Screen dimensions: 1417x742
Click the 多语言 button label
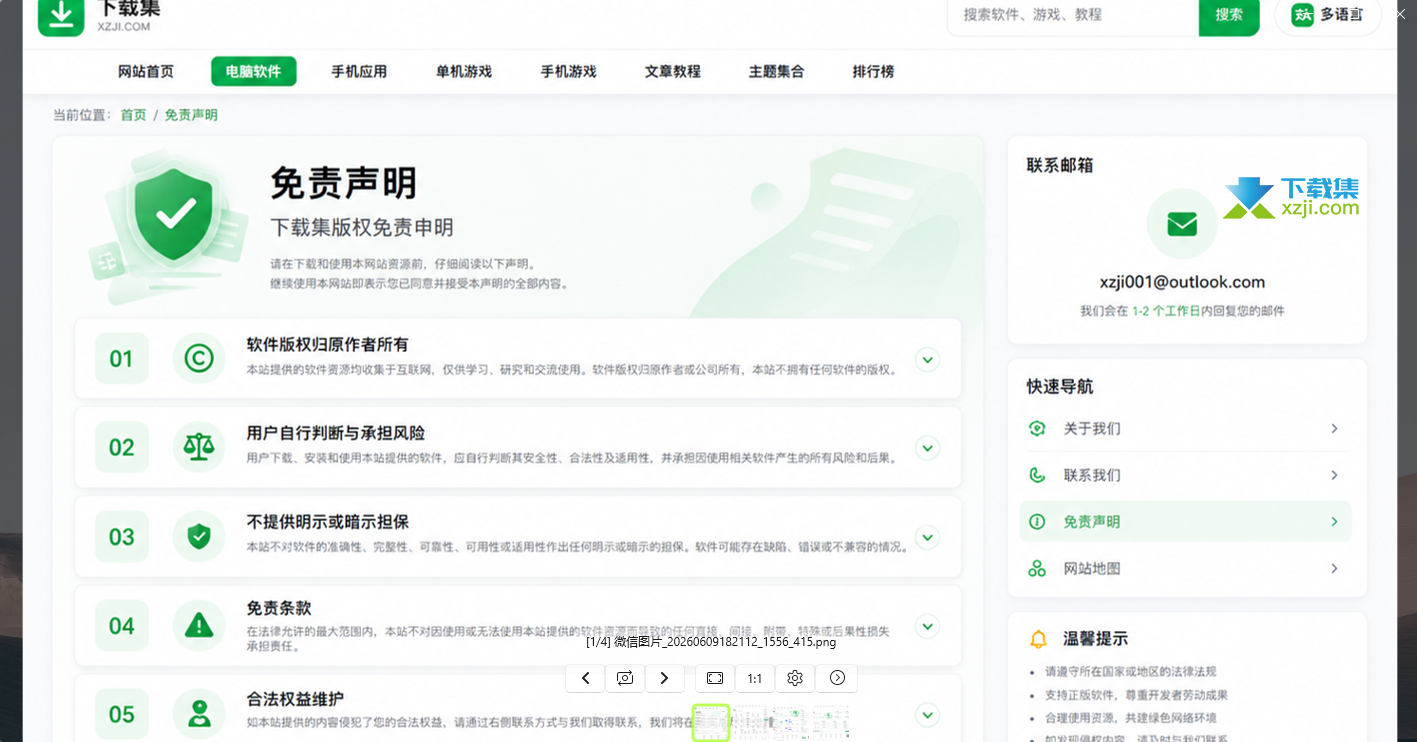[1342, 15]
